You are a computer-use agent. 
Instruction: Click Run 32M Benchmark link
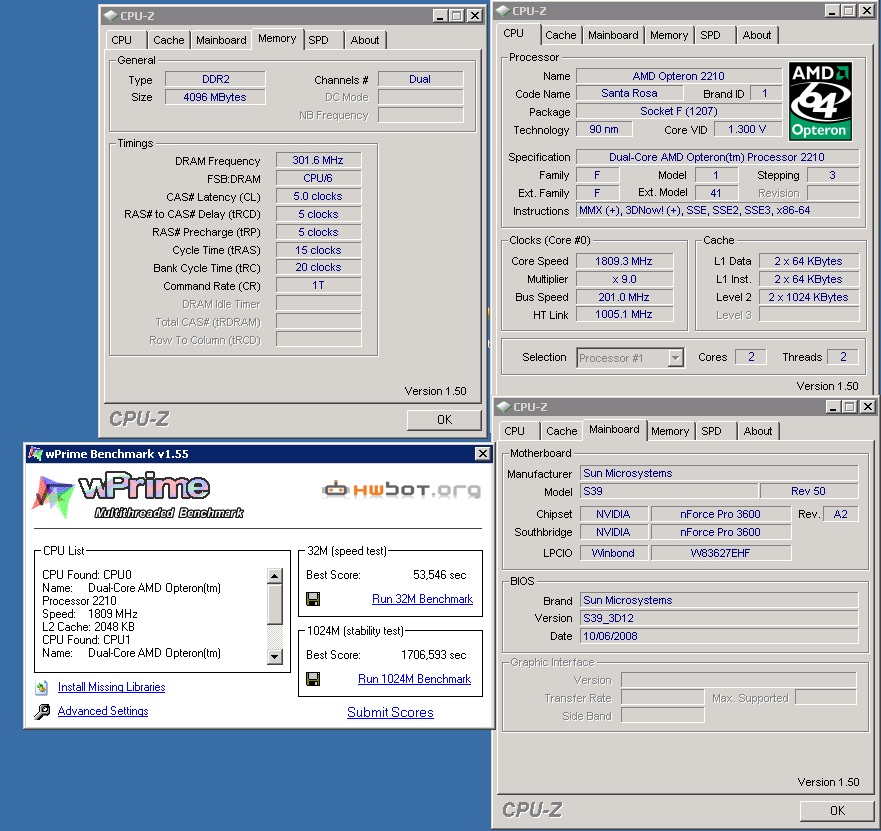coord(423,599)
